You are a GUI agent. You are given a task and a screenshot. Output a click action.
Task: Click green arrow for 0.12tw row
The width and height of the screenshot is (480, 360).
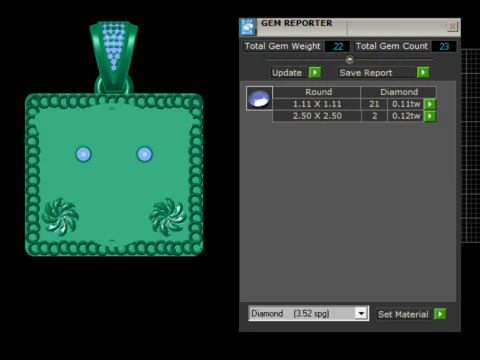point(430,116)
